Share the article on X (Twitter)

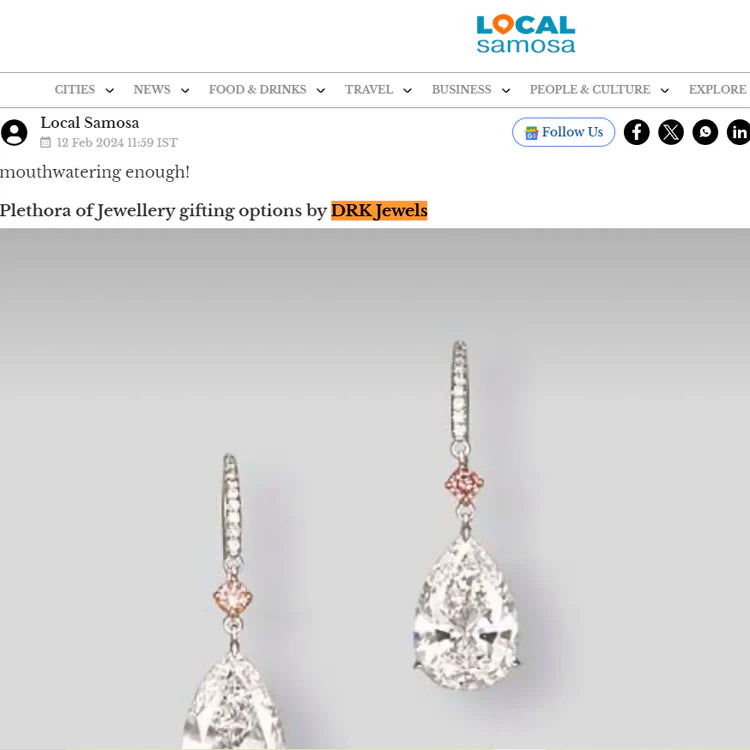tap(671, 132)
